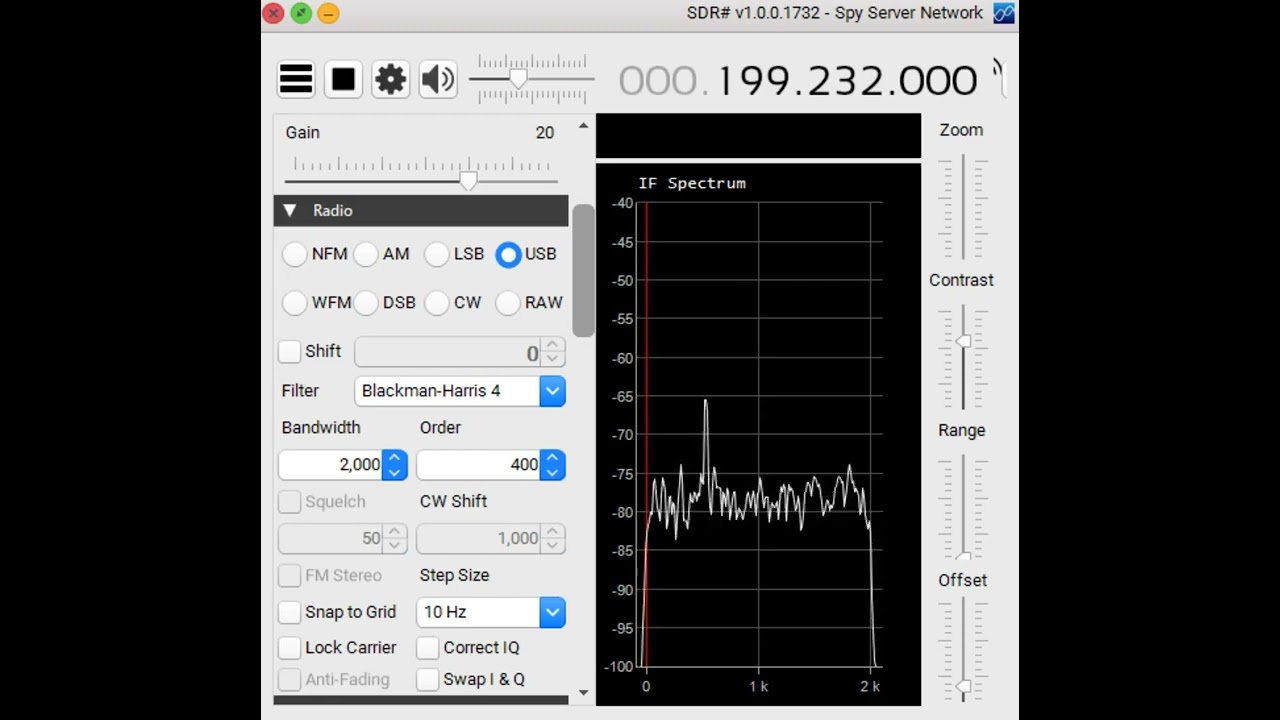Click the volume slider next to speaker

click(x=531, y=79)
